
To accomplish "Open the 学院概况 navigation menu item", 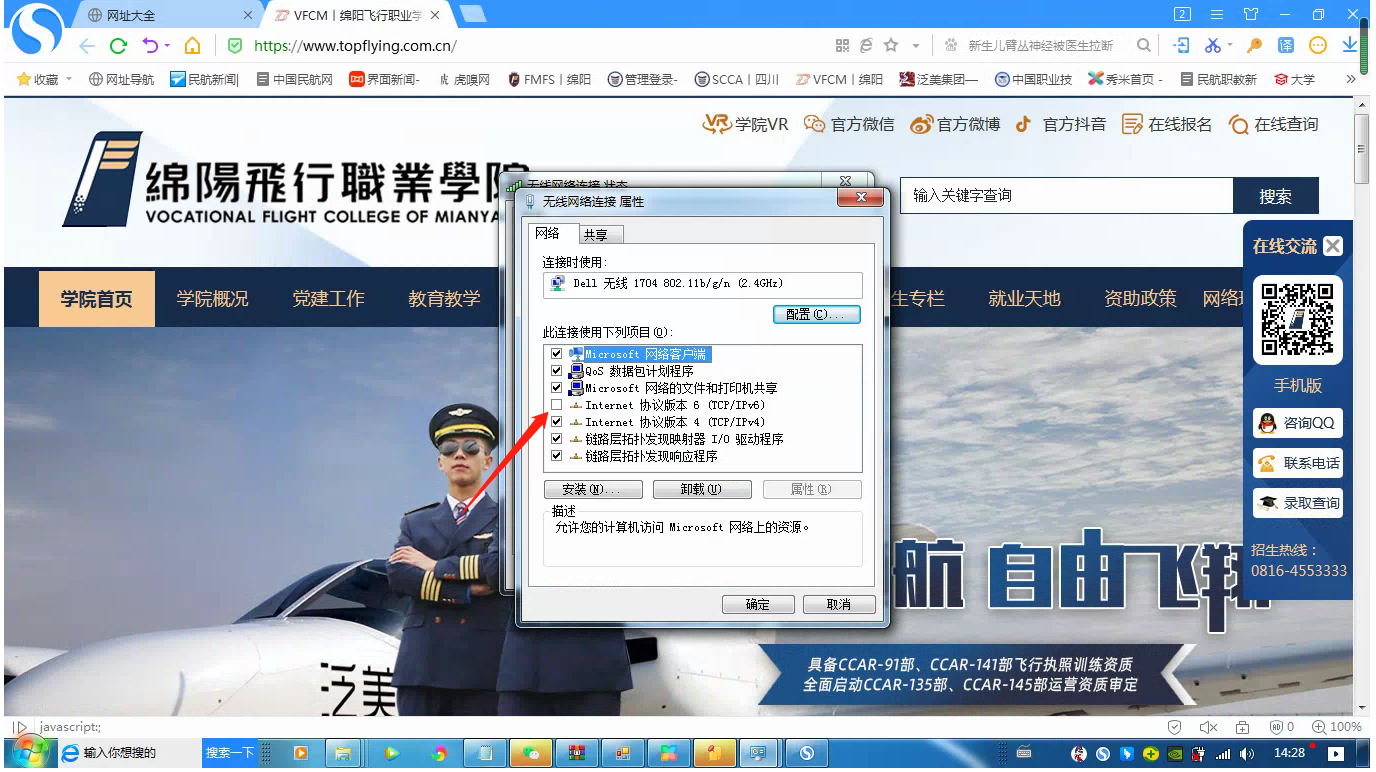I will [212, 298].
